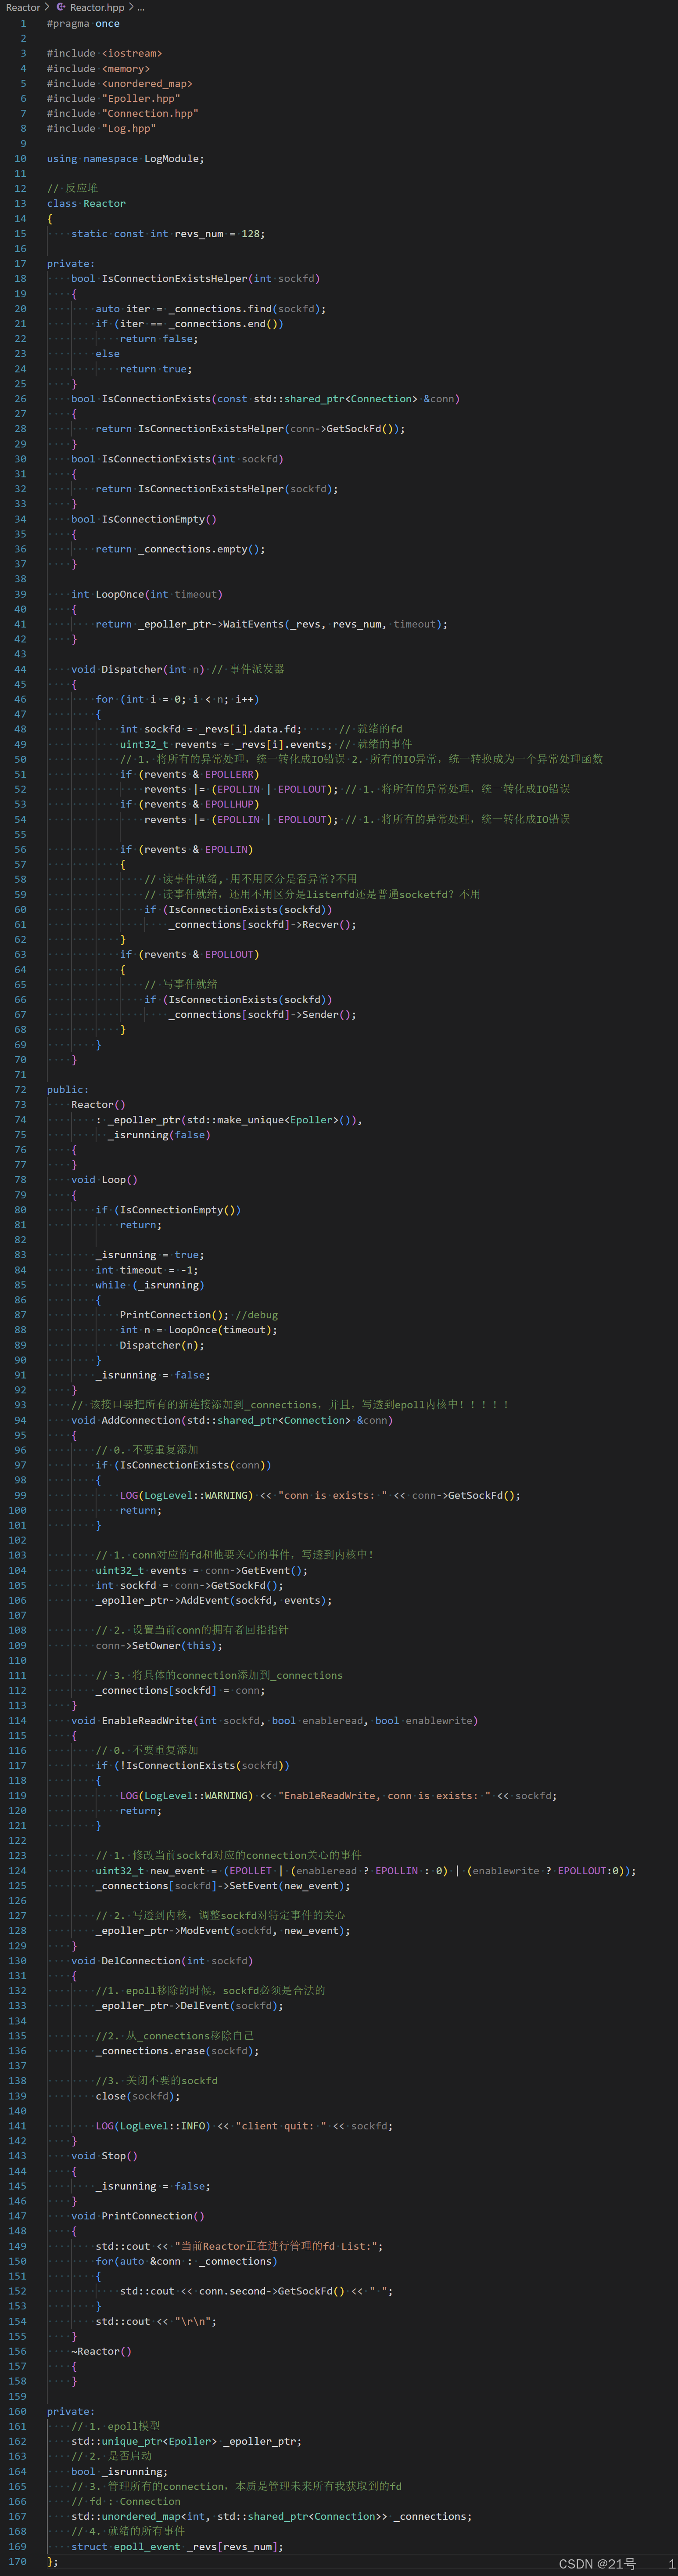Click '#include <unordered_map>' text
Screen dimensions: 678x2576
[119, 83]
